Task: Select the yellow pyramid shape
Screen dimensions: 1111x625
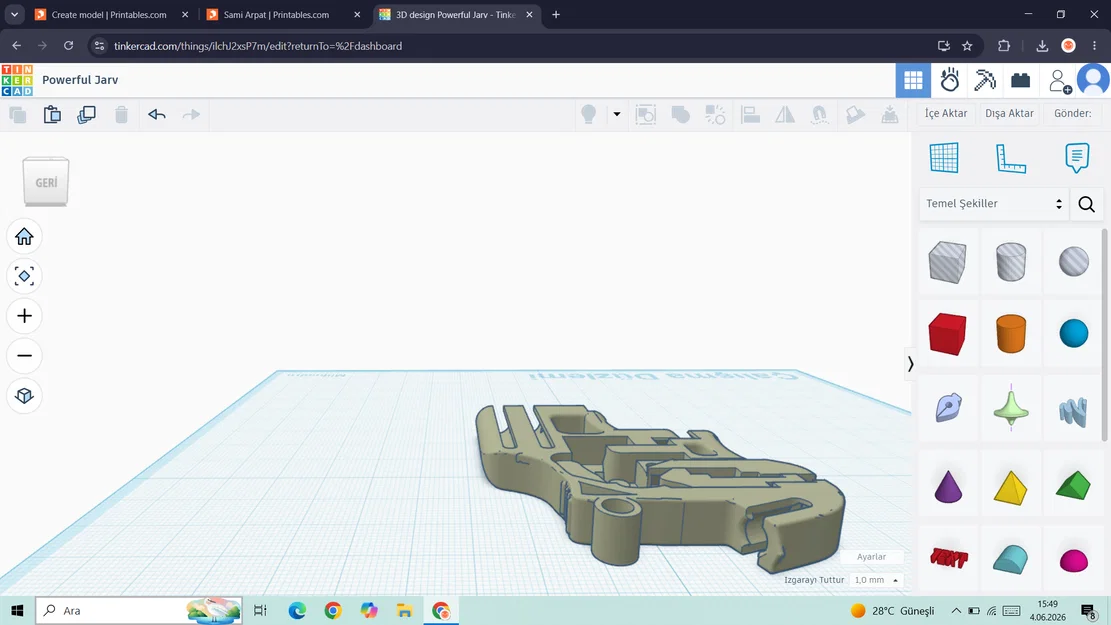Action: [1010, 488]
